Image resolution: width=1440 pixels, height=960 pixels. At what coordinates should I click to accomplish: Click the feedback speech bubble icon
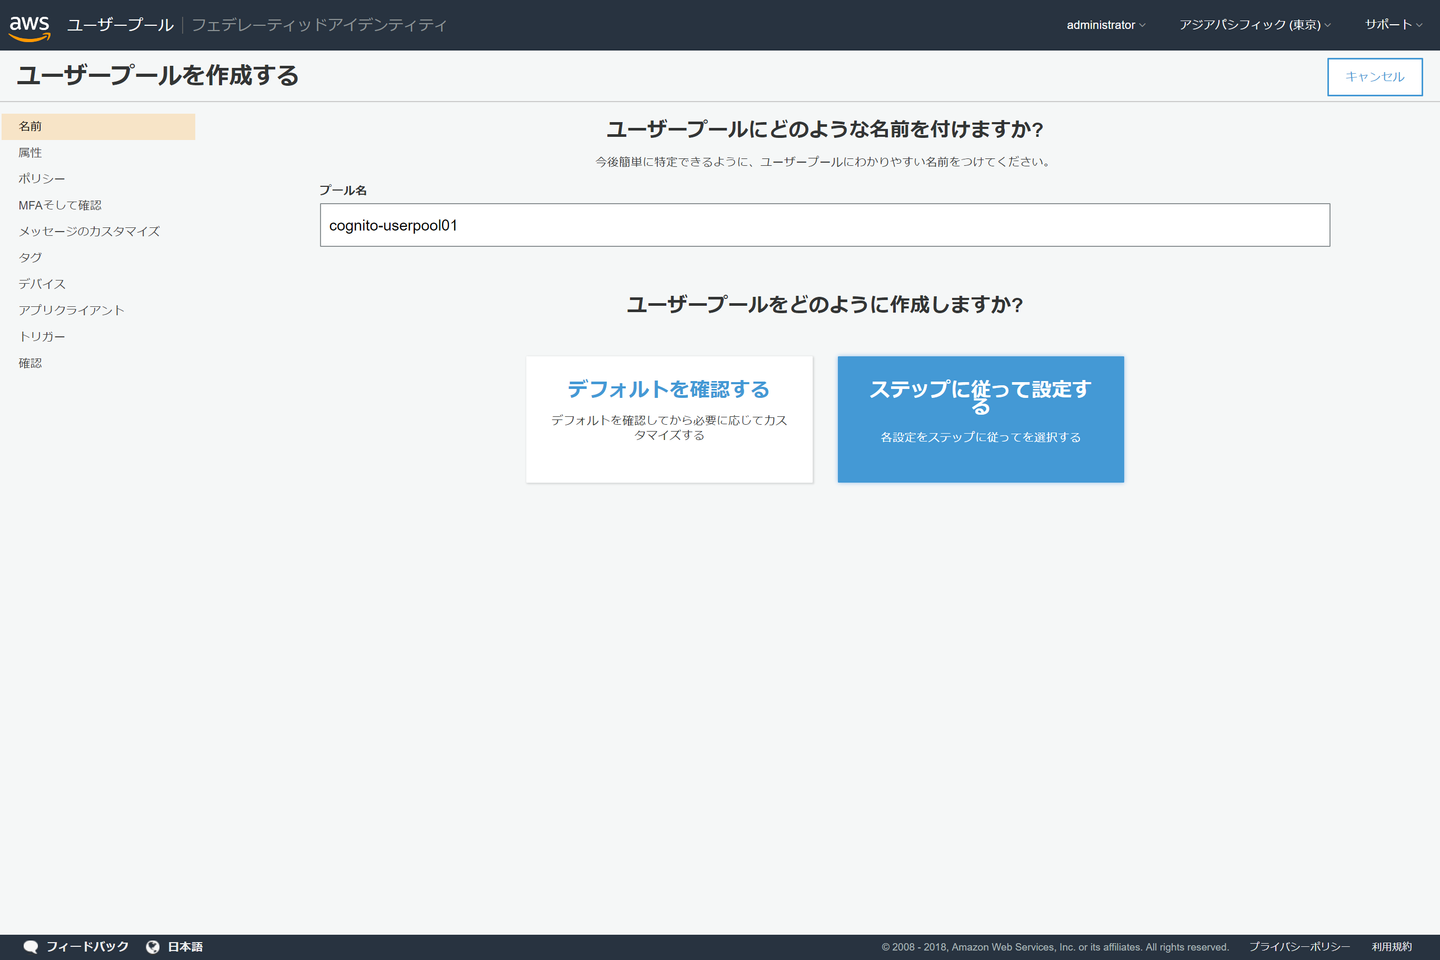31,947
